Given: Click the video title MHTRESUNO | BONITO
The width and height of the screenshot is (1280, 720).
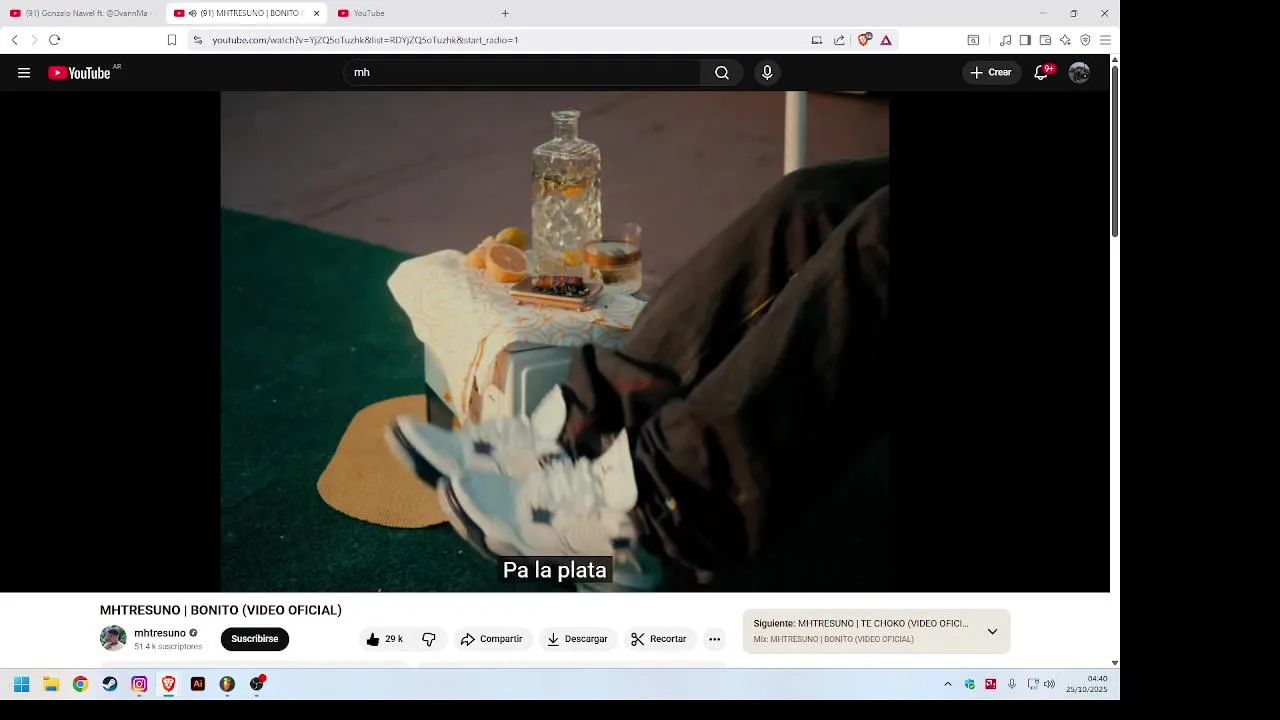Looking at the screenshot, I should click(221, 610).
